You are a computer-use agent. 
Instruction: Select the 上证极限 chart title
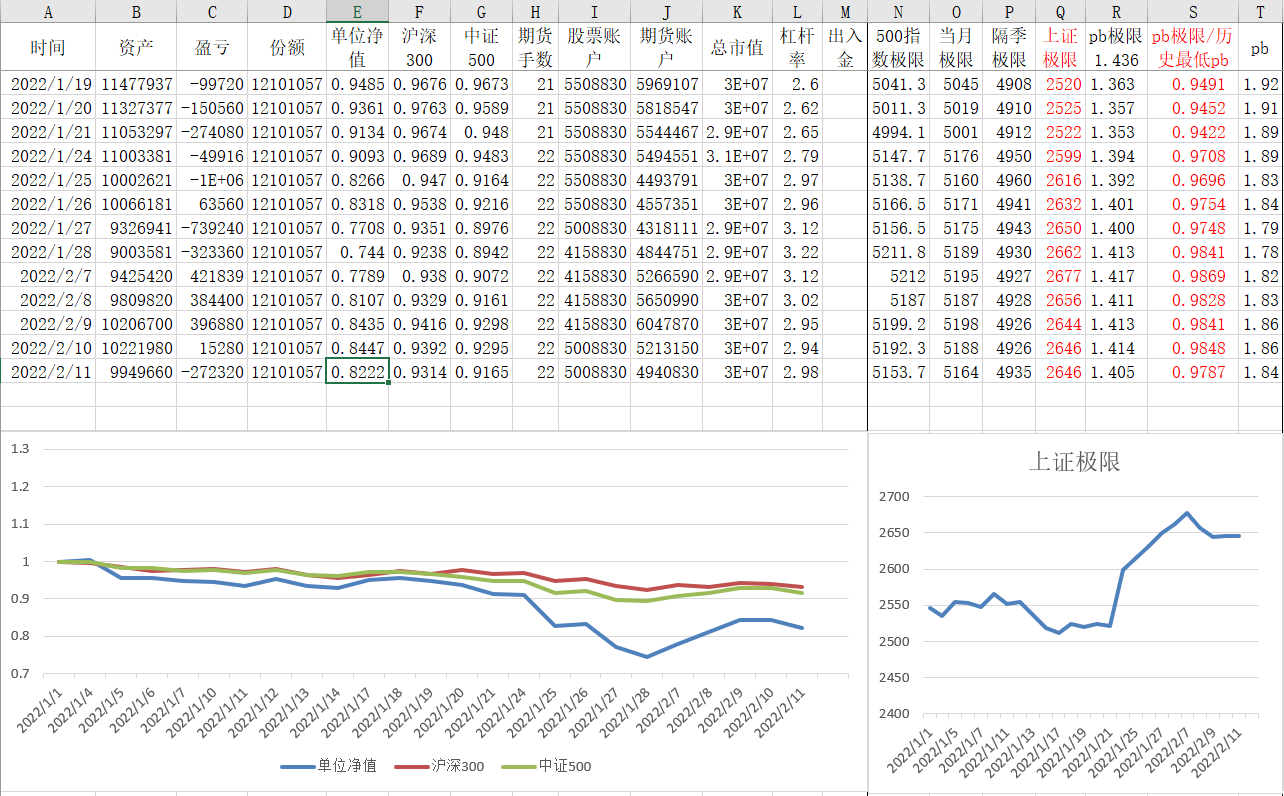click(x=1074, y=461)
